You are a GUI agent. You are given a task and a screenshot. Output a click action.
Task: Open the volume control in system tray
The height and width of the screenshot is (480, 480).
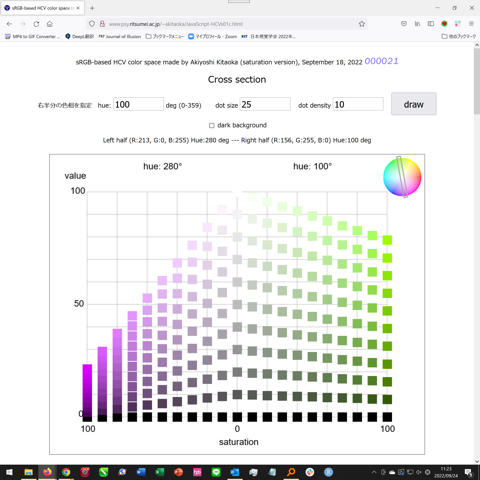419,472
